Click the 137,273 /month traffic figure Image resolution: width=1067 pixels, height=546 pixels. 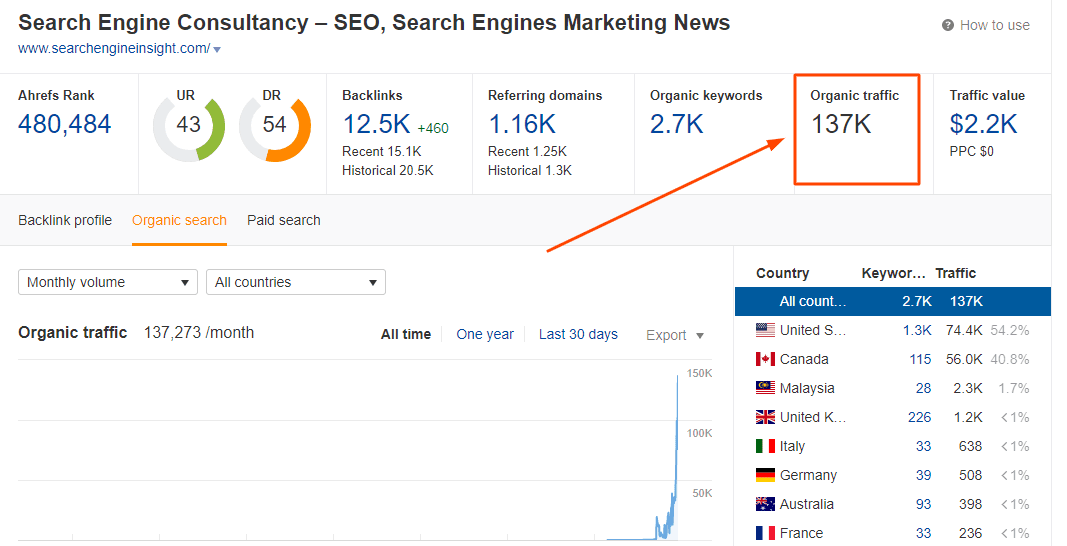point(199,332)
